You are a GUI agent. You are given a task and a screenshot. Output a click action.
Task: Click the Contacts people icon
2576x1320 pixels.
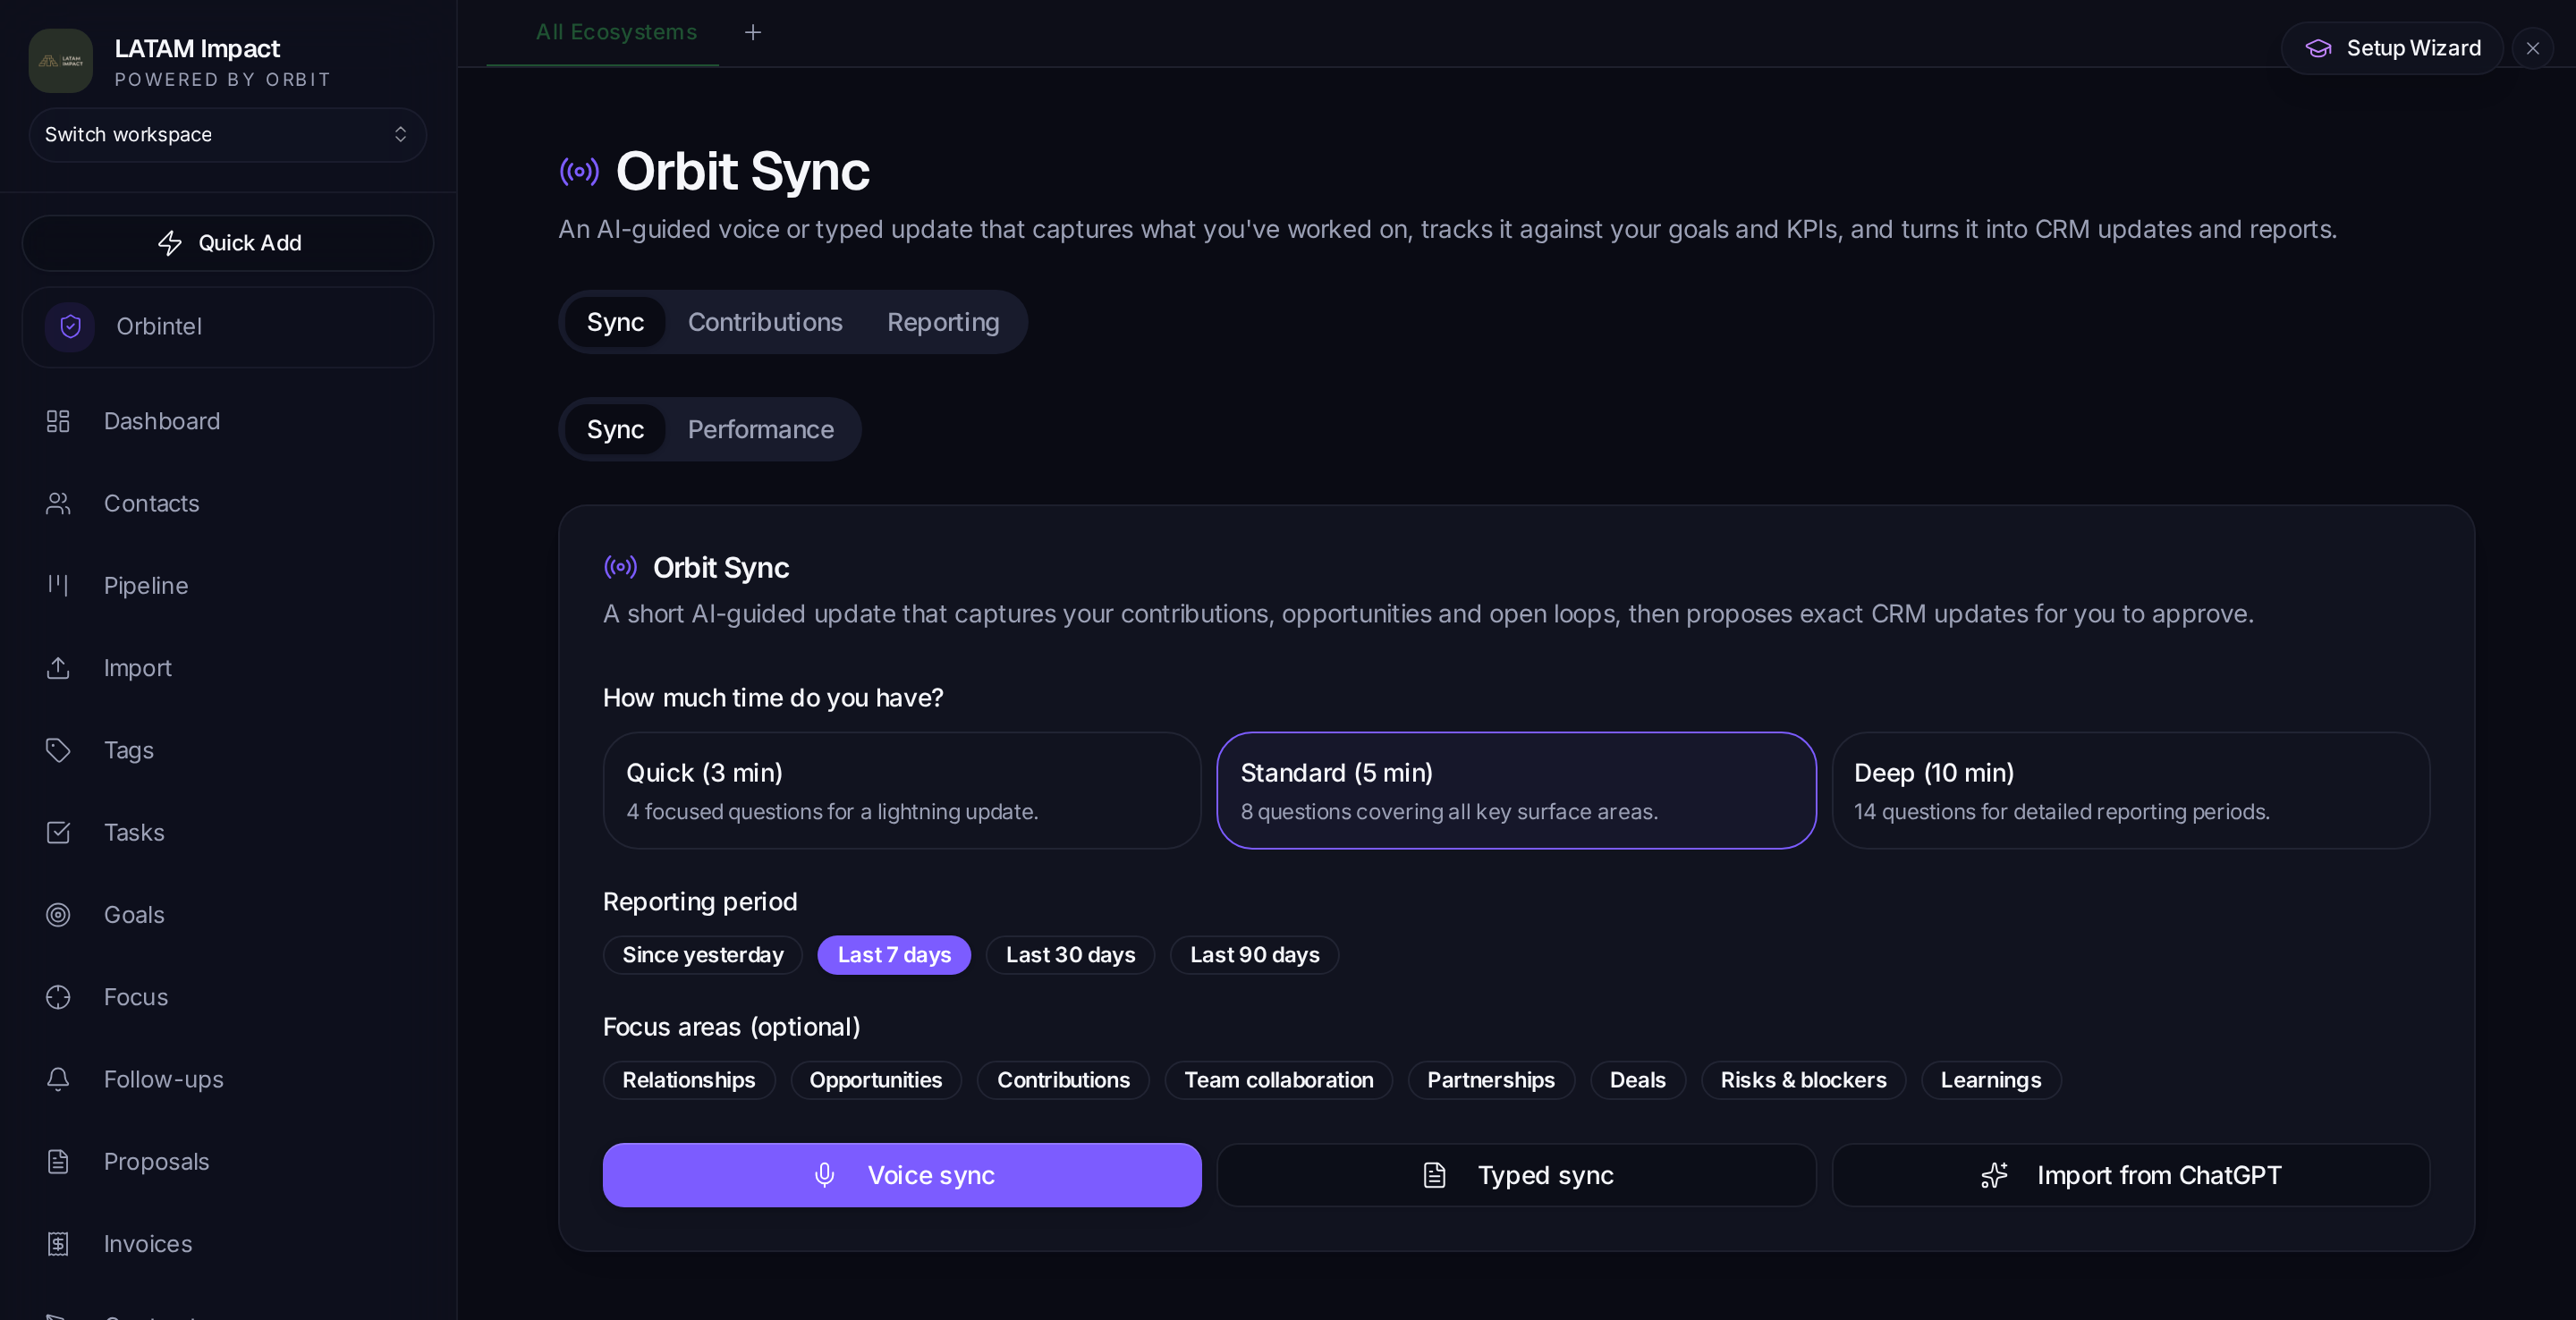coord(58,503)
